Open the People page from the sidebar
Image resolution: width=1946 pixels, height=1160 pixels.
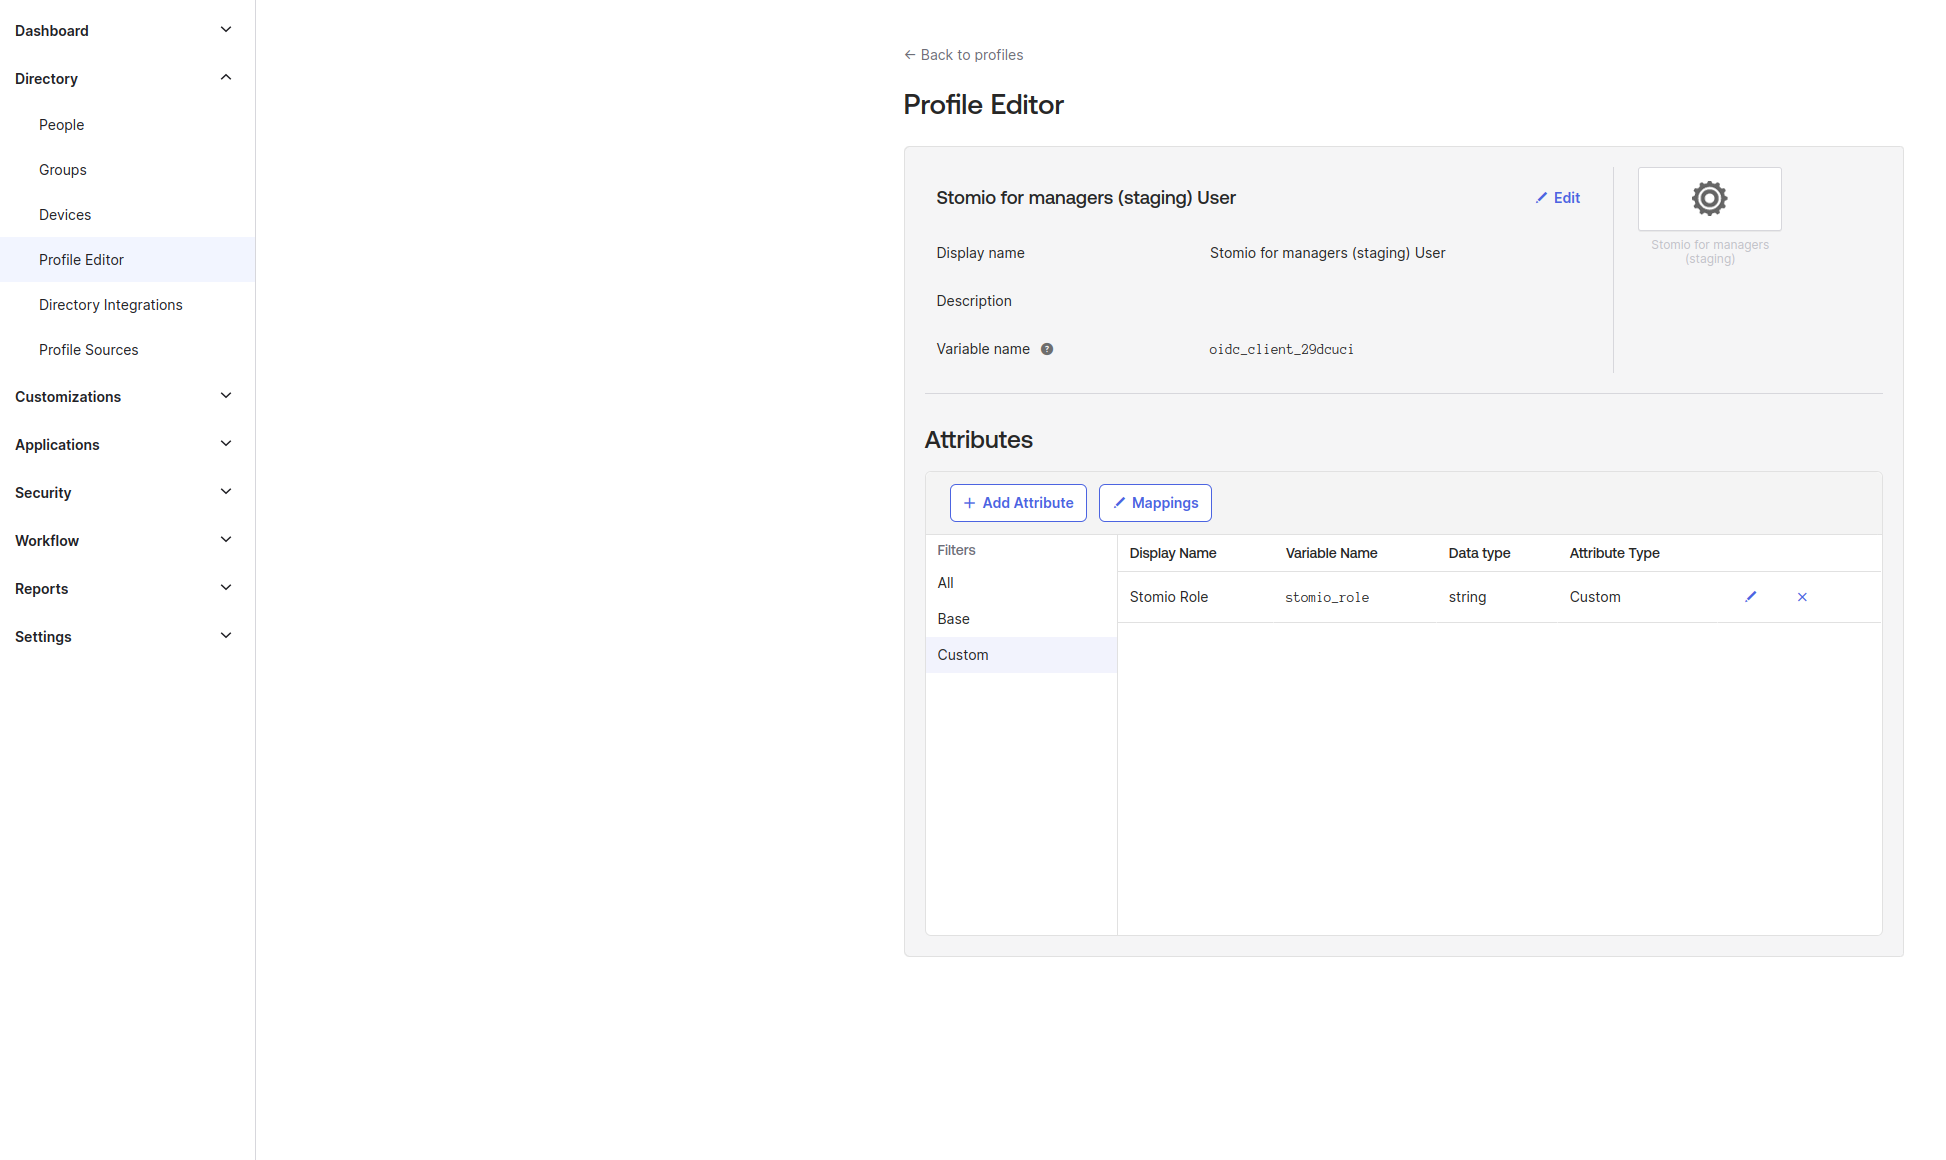pos(61,124)
